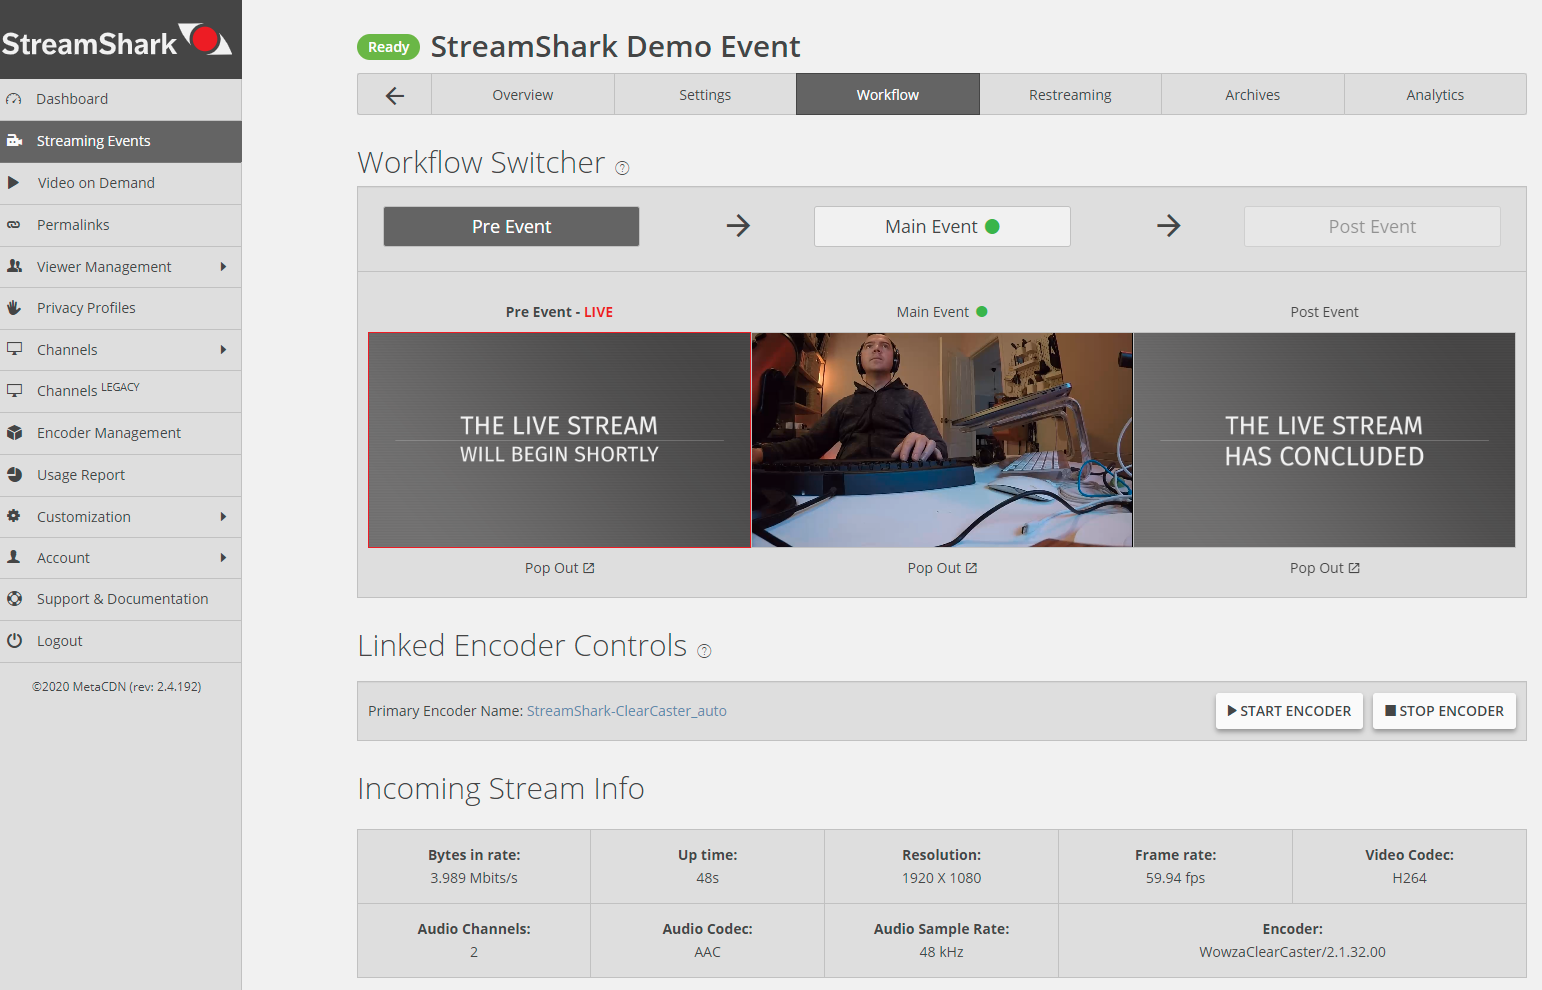Click the Encoder Management cube icon
The height and width of the screenshot is (990, 1542).
14,433
